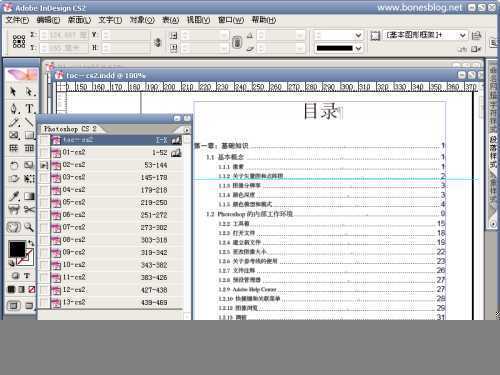Switch to Normal view mode in toolbox
Viewport: 500px width, 375px height.
[14, 305]
